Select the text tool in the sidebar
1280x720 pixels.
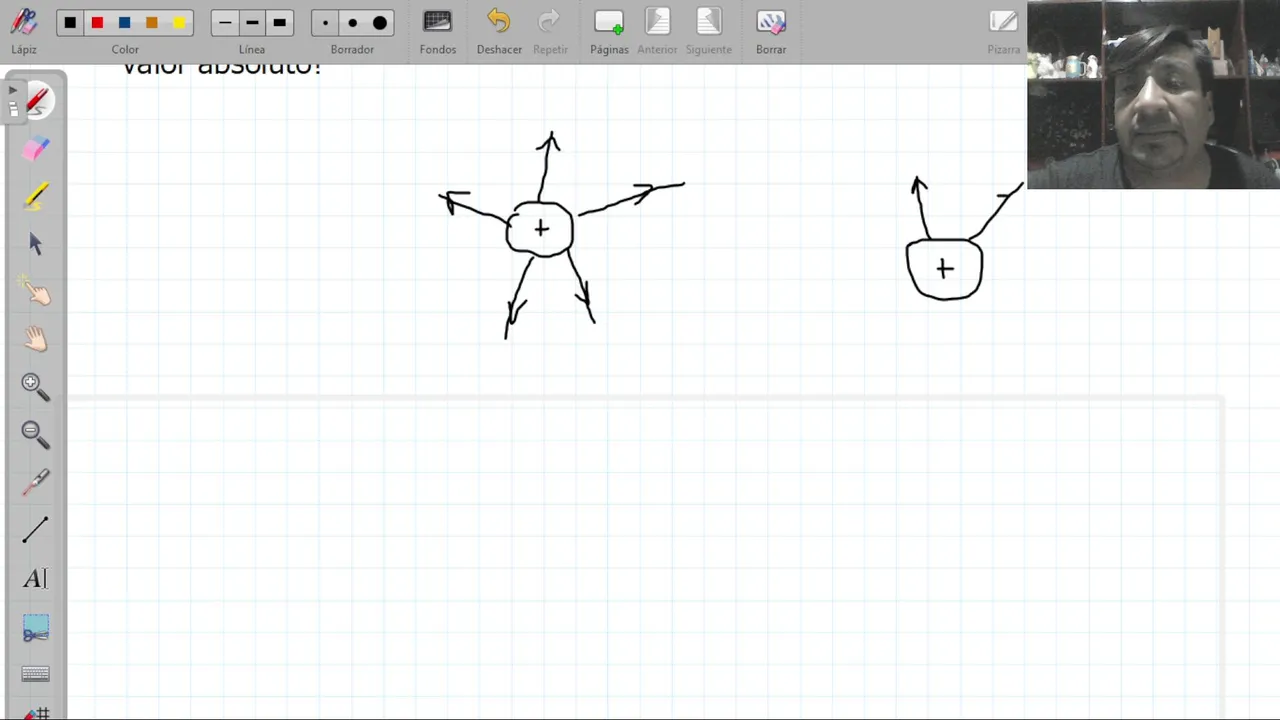click(x=35, y=578)
